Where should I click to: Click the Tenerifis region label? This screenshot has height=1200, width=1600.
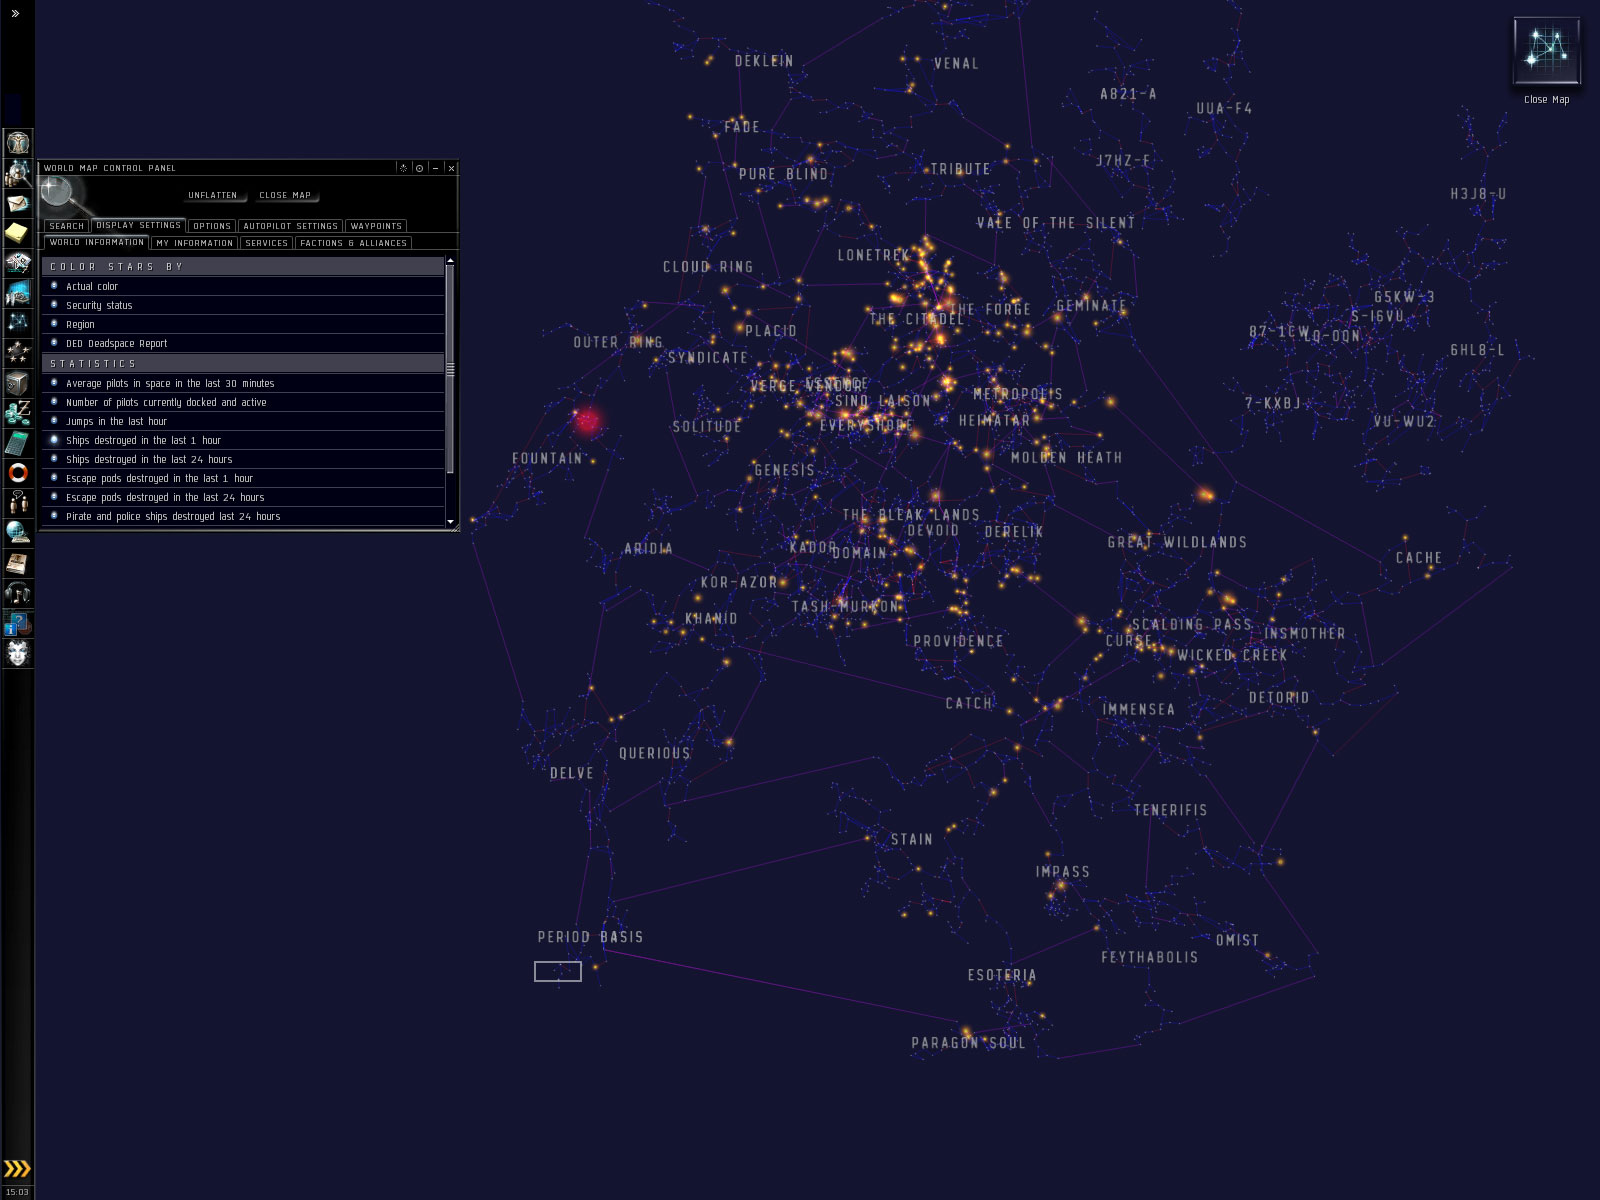click(1170, 810)
